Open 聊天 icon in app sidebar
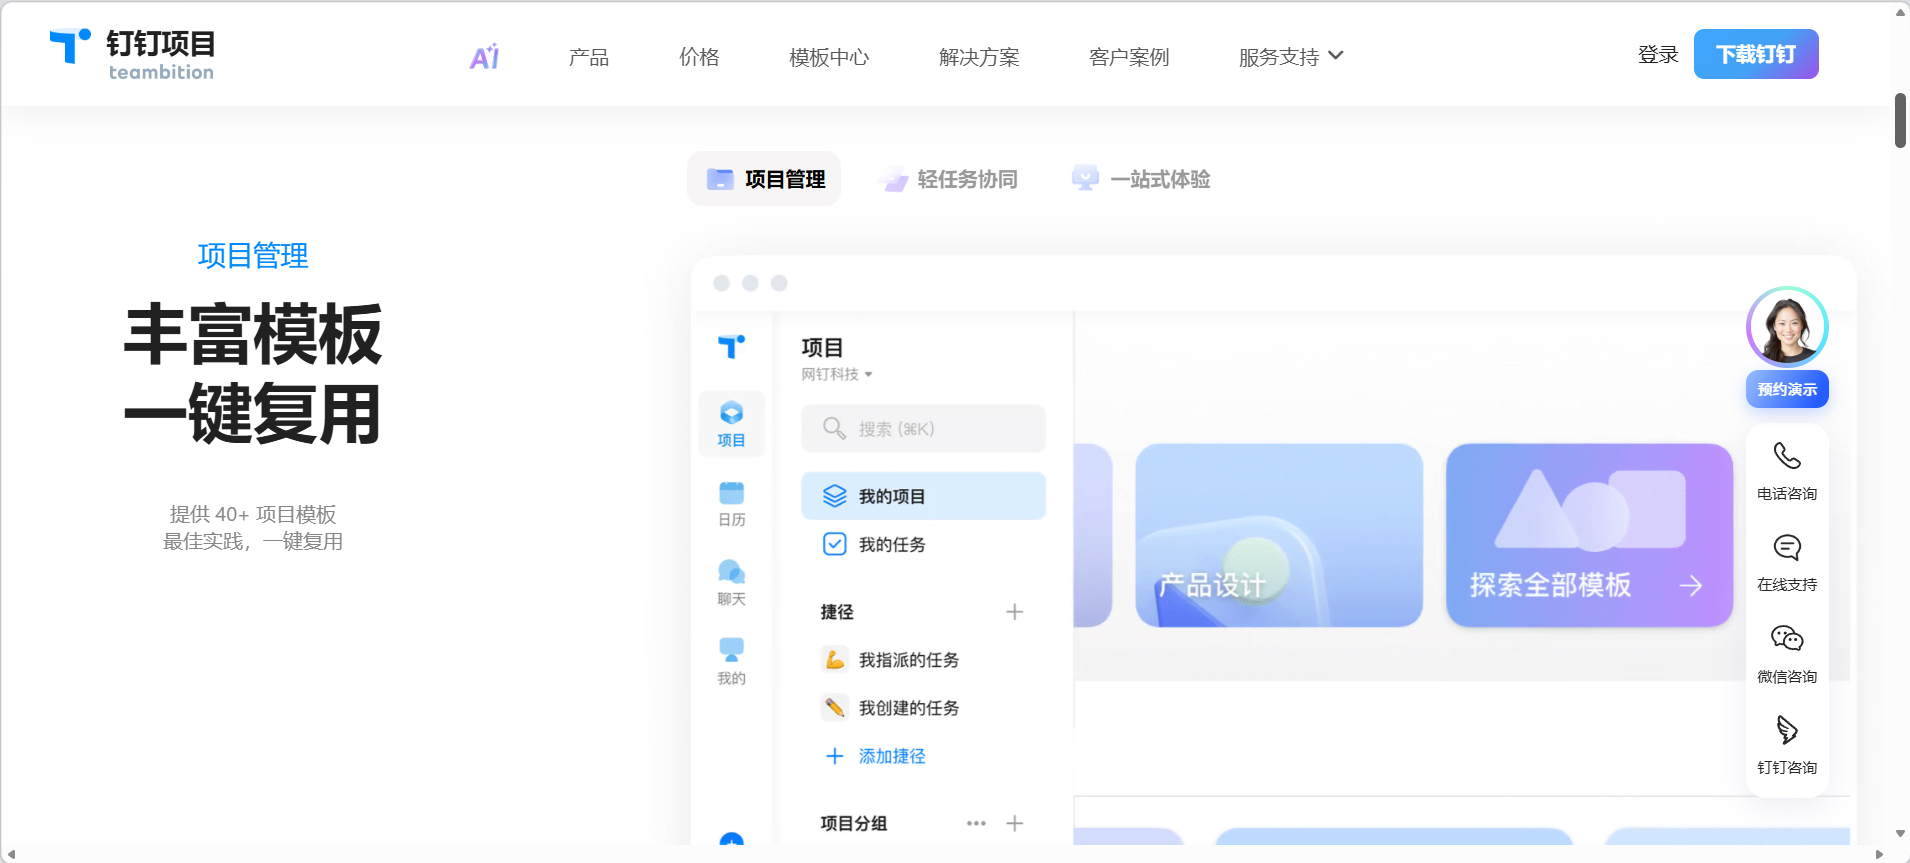 pyautogui.click(x=731, y=583)
